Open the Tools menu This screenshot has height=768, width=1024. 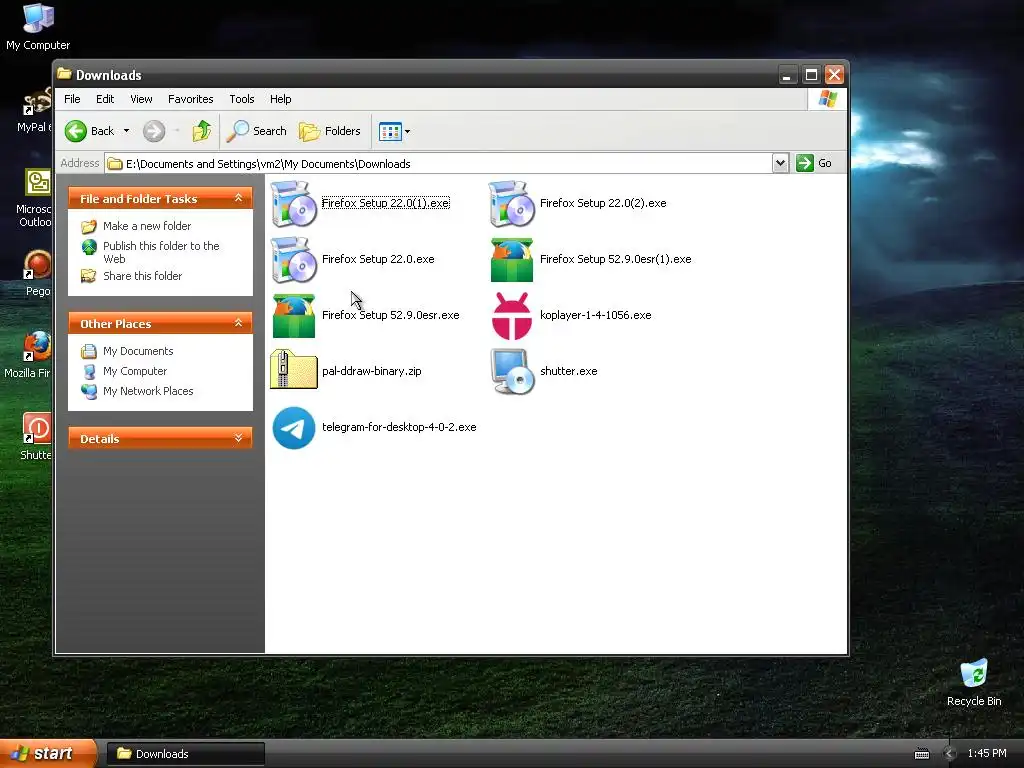coord(242,99)
